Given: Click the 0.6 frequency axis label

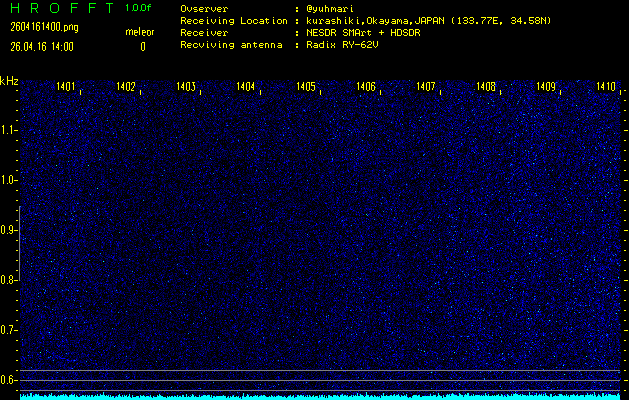Looking at the screenshot, I should tap(9, 379).
